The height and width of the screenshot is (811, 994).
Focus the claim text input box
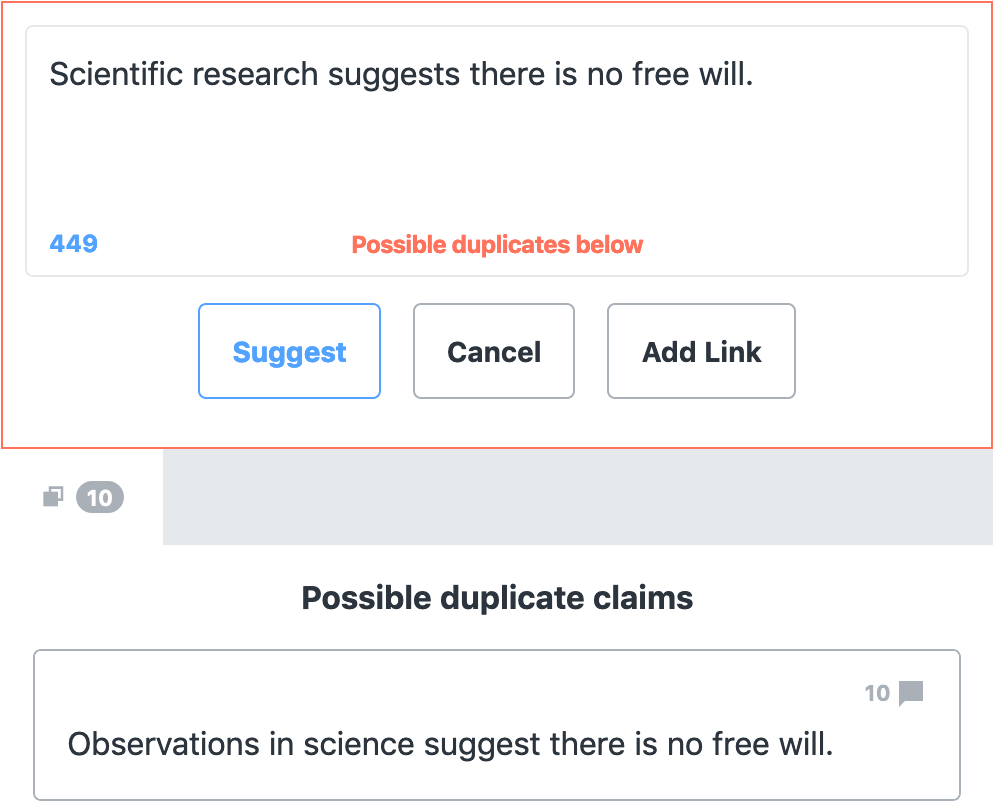pyautogui.click(x=497, y=151)
